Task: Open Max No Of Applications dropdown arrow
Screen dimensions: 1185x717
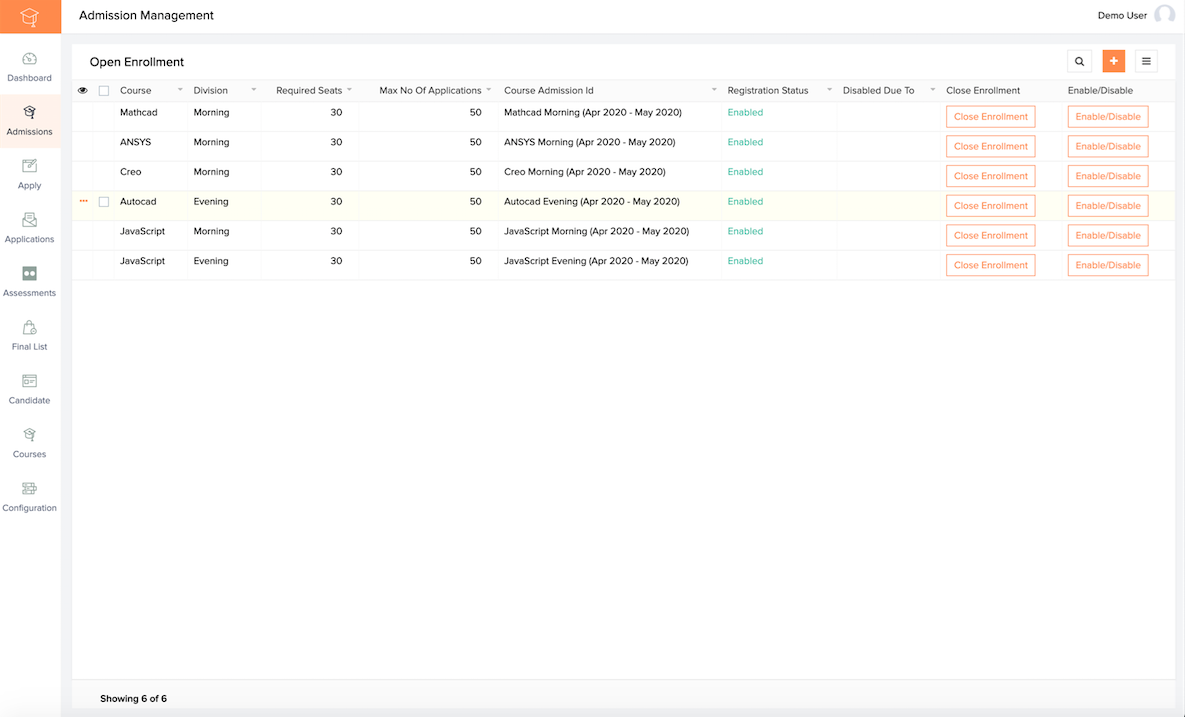Action: (x=489, y=90)
